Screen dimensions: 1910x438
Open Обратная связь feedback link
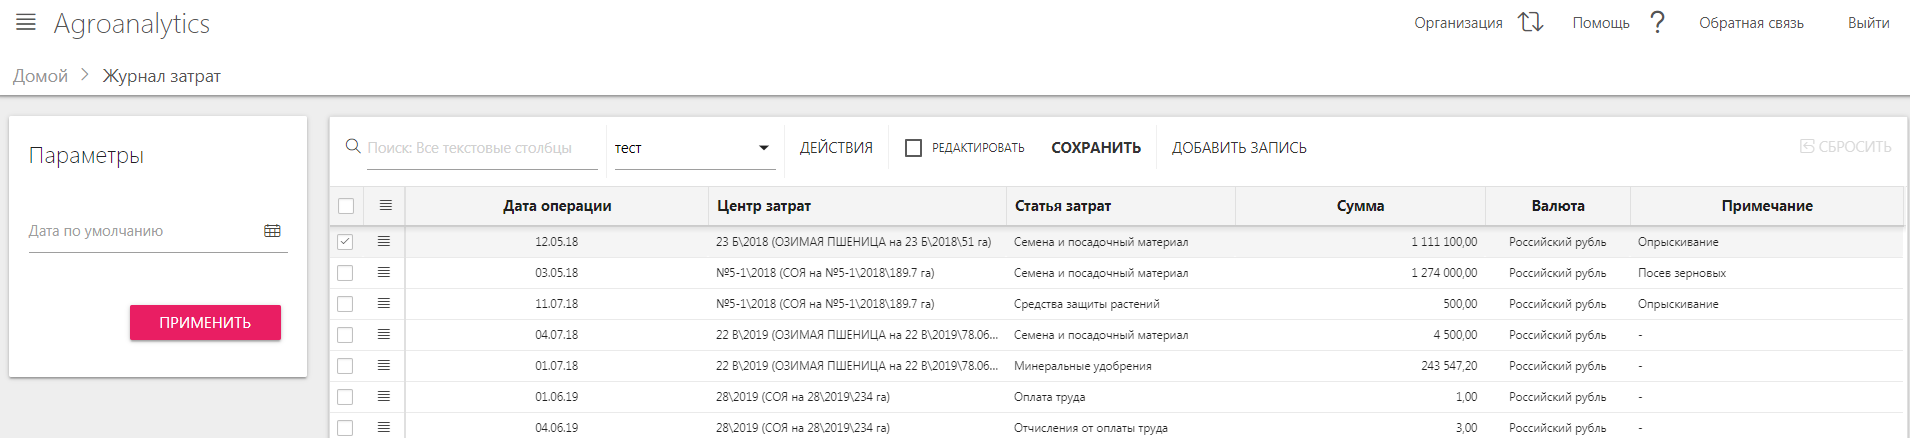coord(1751,23)
